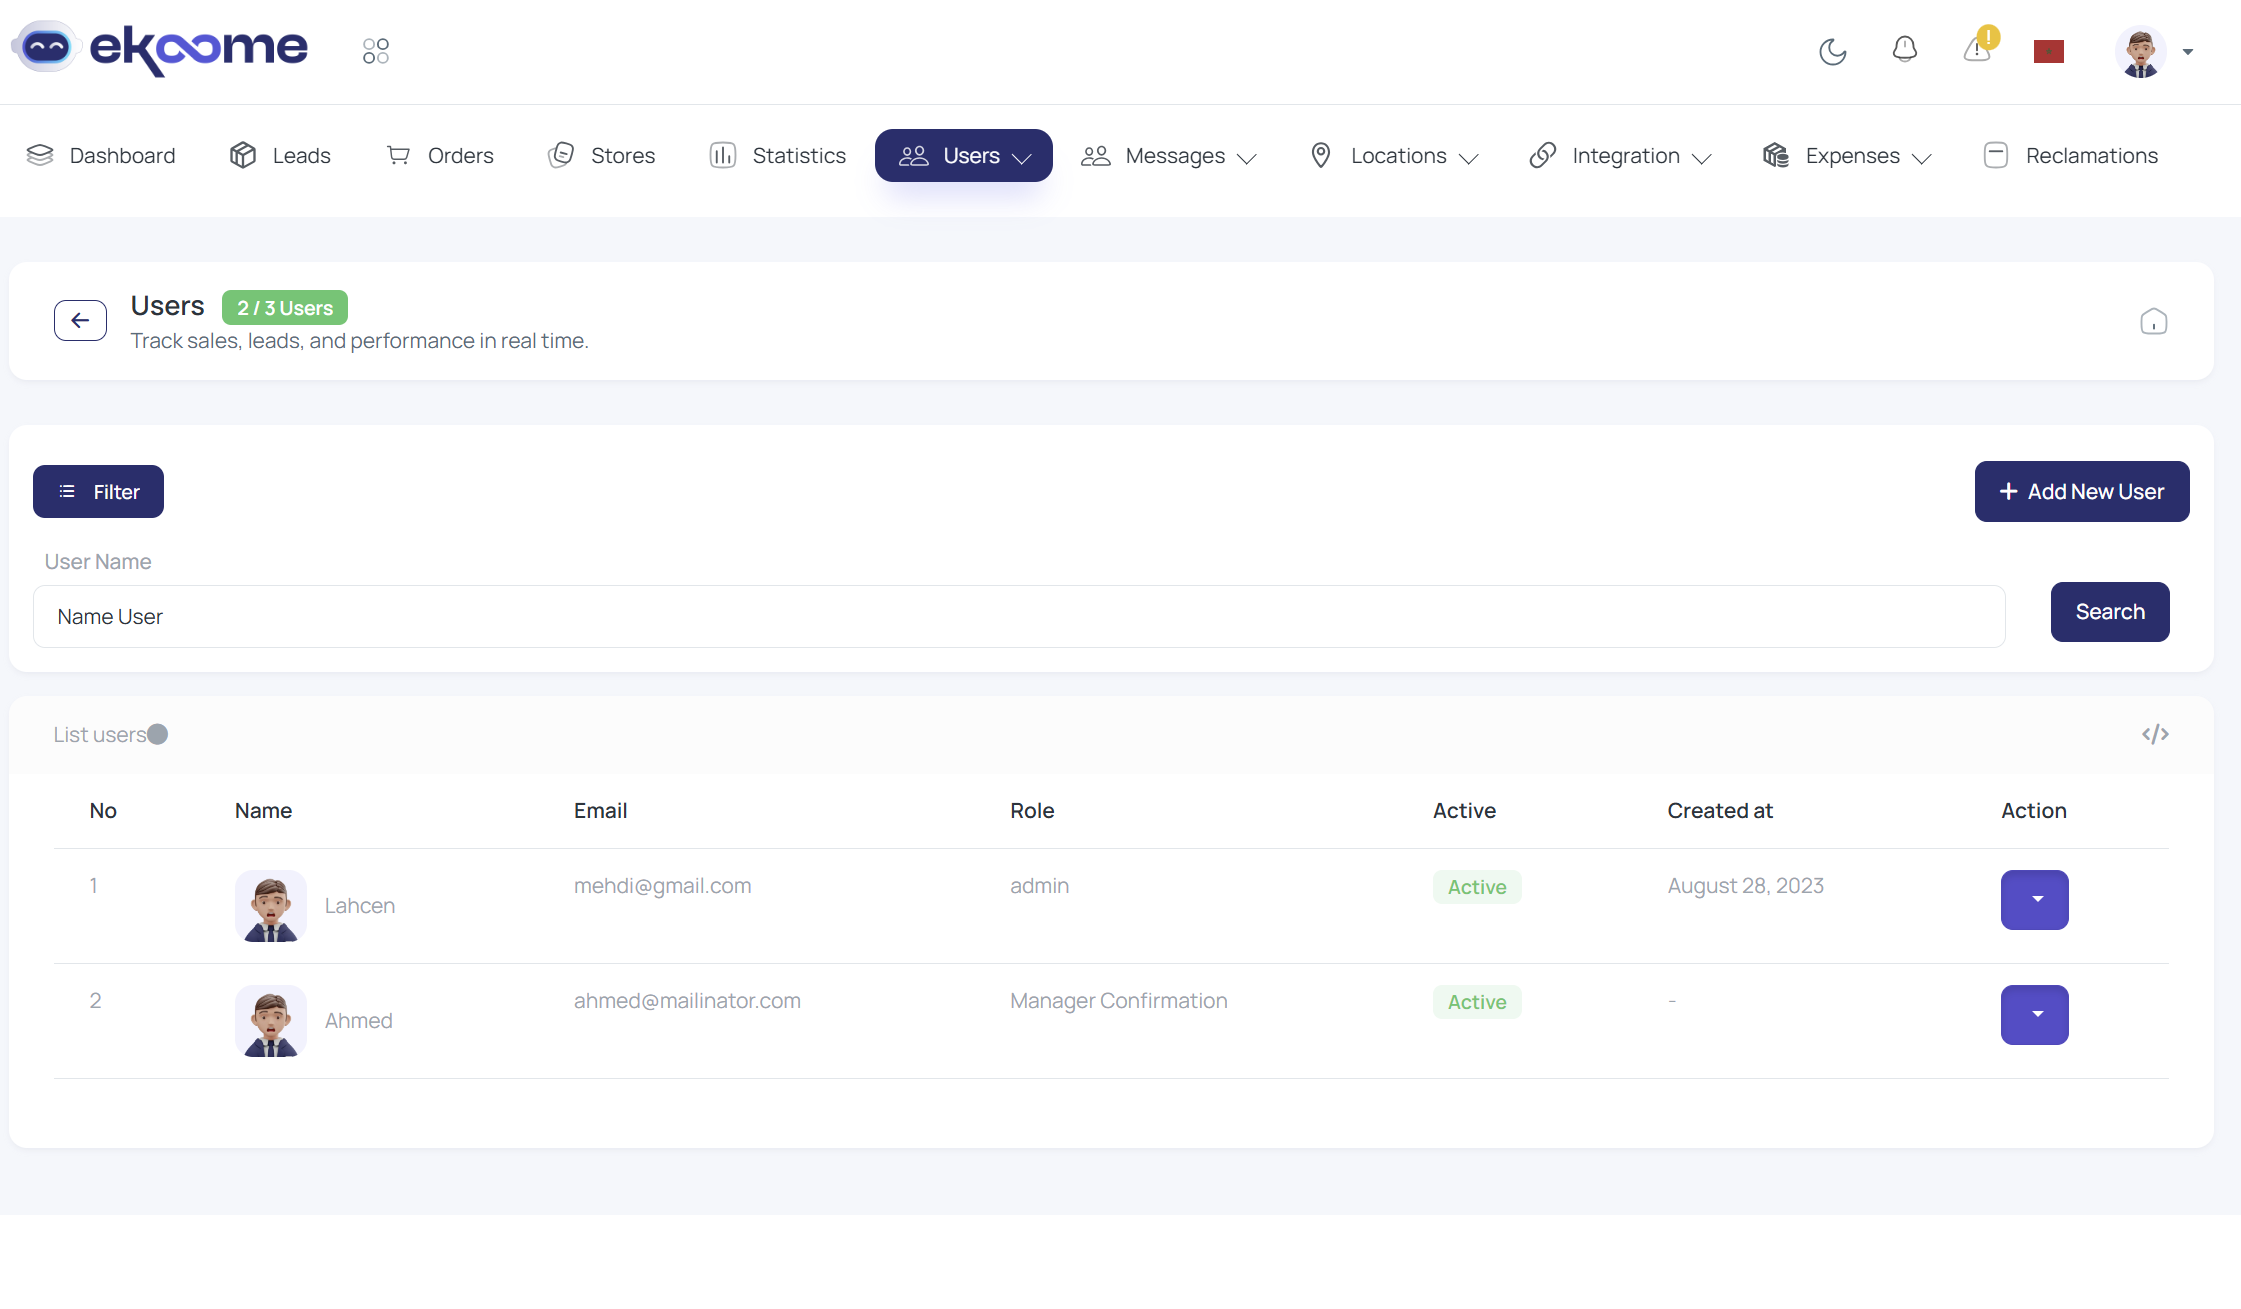This screenshot has height=1309, width=2241.
Task: Click the alert icon with yellow badge
Action: (1977, 50)
